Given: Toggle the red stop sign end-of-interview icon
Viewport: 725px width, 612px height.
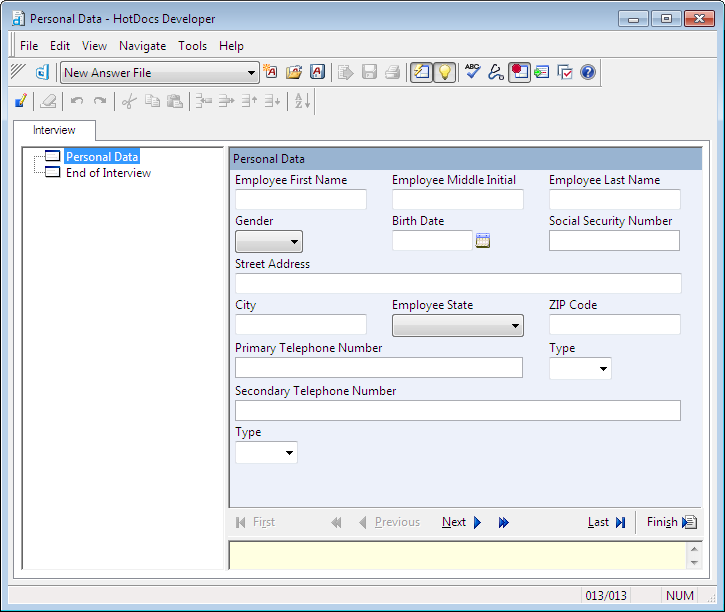Looking at the screenshot, I should point(519,73).
